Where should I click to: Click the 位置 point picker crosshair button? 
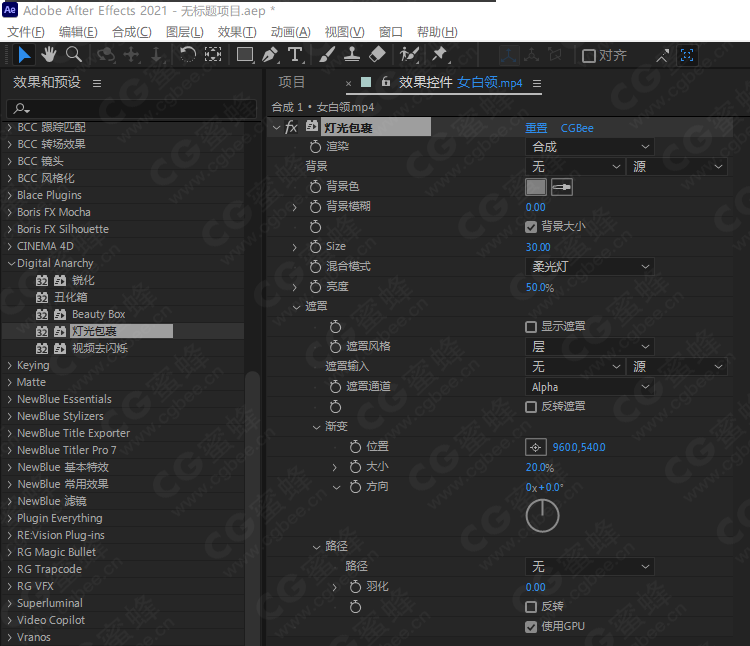(x=535, y=447)
